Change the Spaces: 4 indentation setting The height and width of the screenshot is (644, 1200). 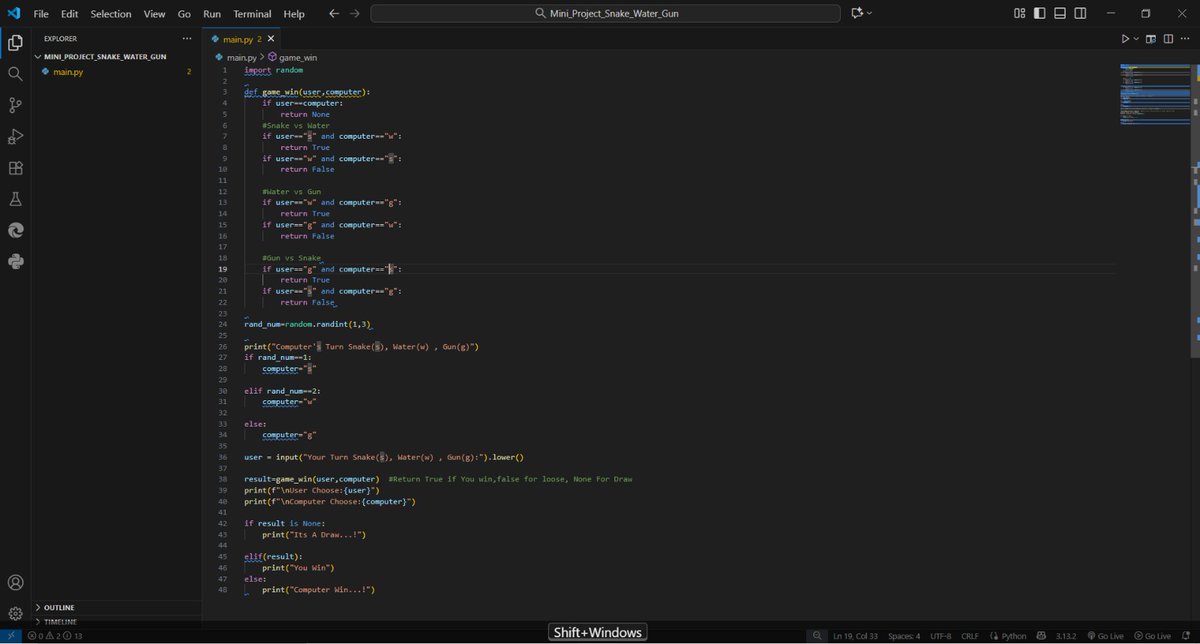[x=904, y=636]
